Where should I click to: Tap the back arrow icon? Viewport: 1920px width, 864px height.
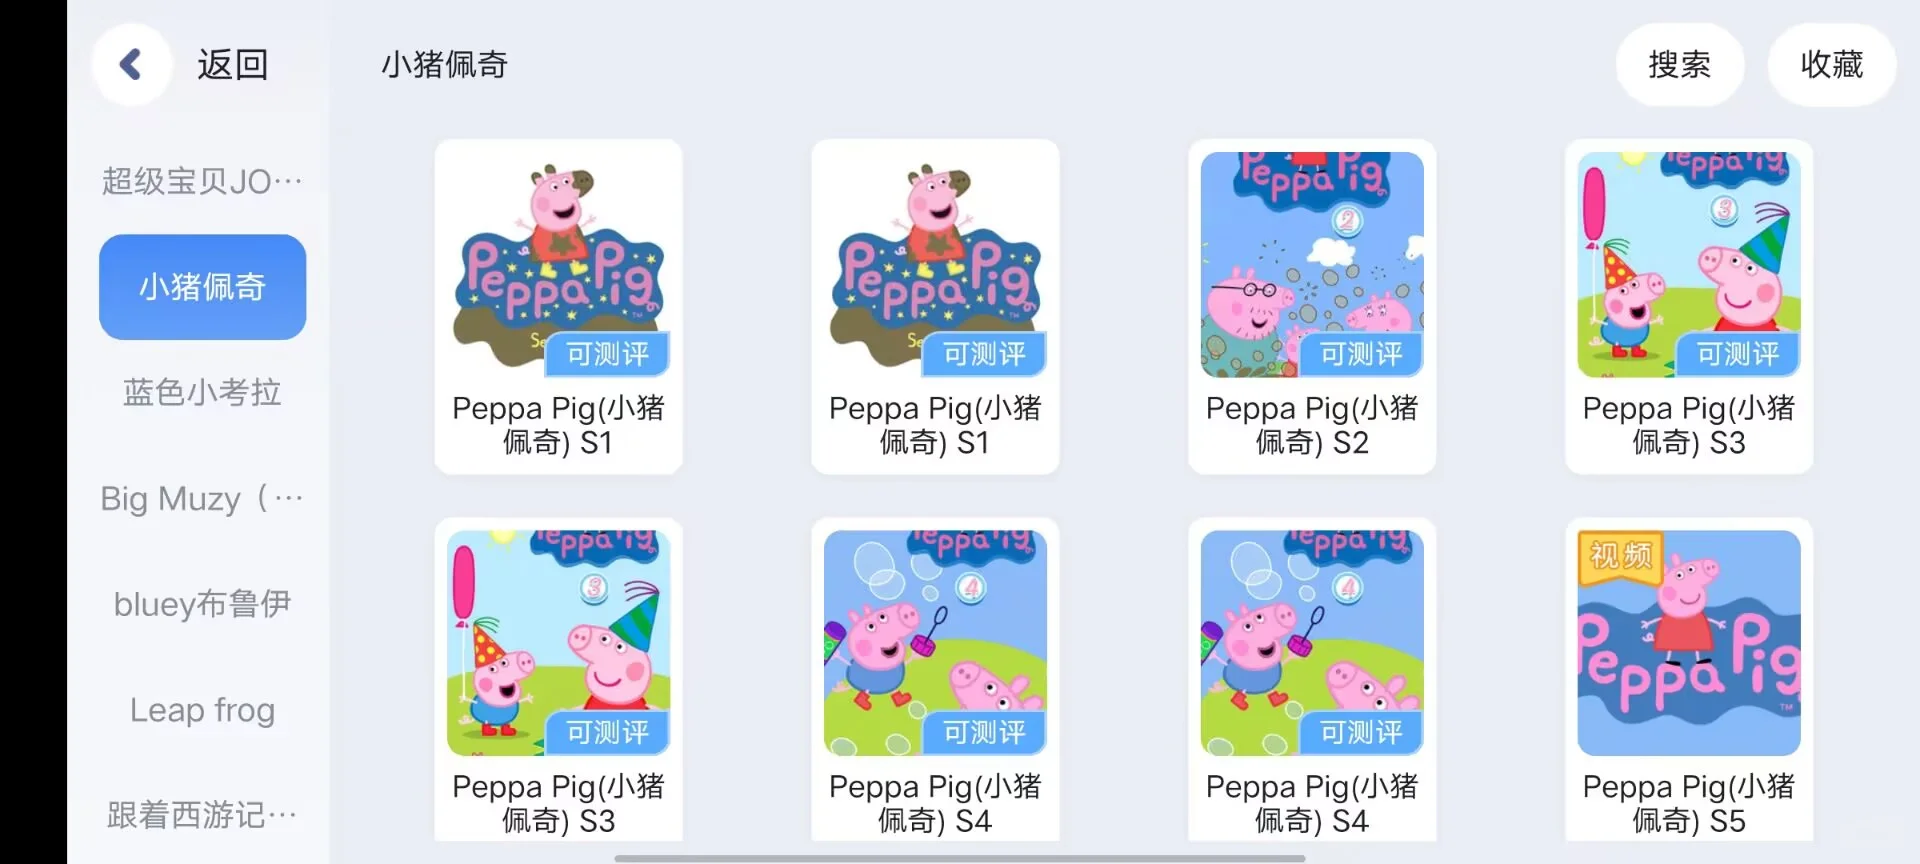(x=131, y=65)
